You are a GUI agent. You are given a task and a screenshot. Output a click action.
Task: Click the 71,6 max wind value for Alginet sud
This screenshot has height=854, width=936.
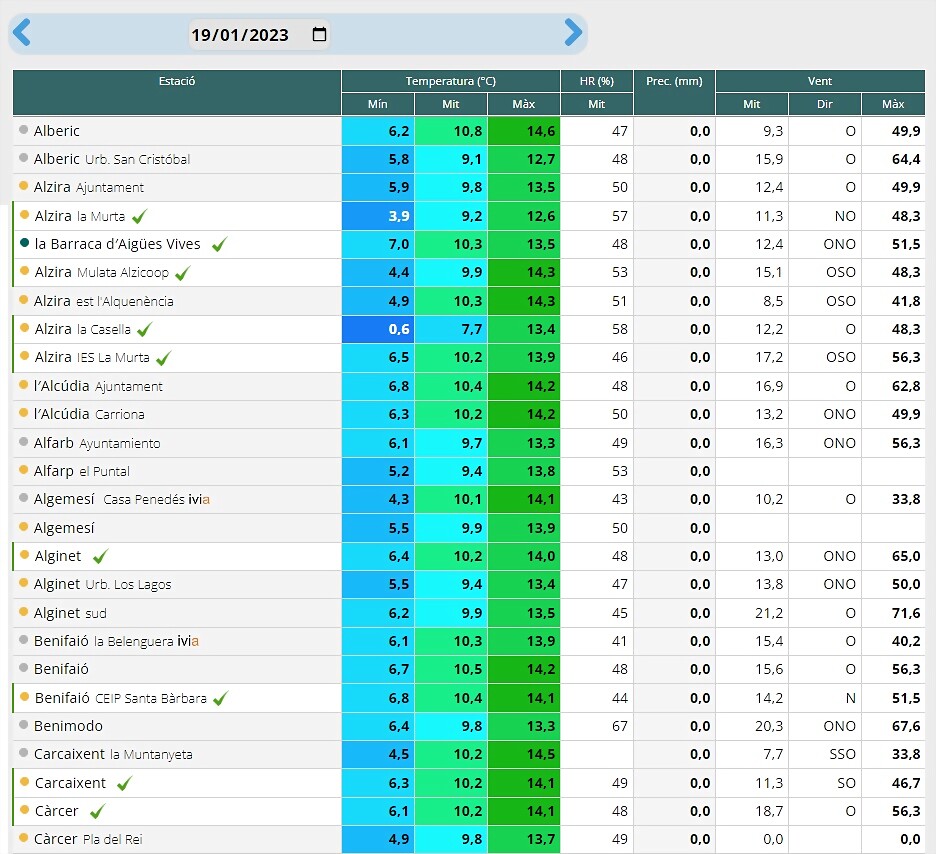point(893,613)
